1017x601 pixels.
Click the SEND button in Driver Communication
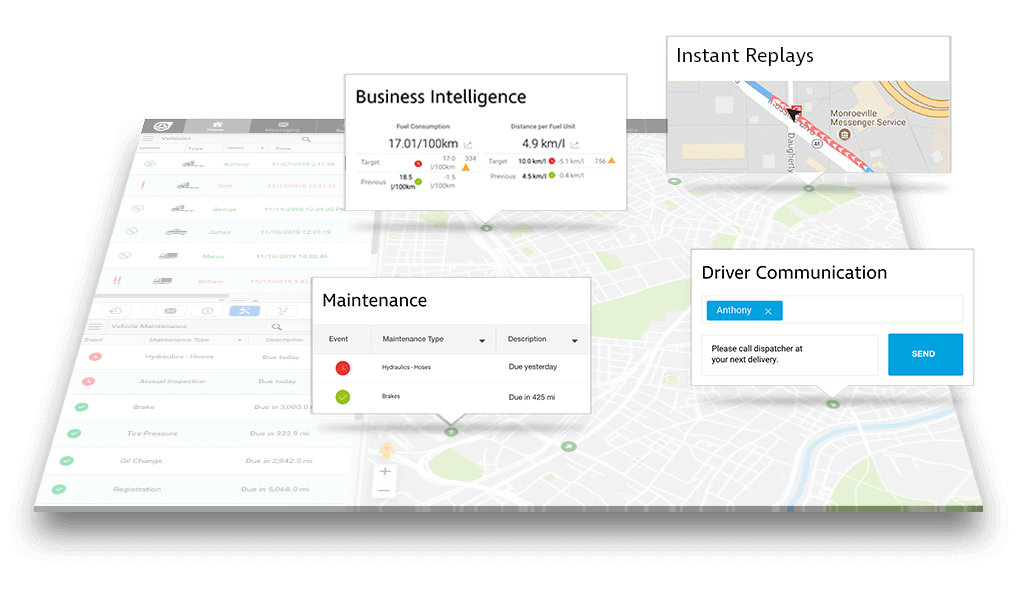[925, 354]
